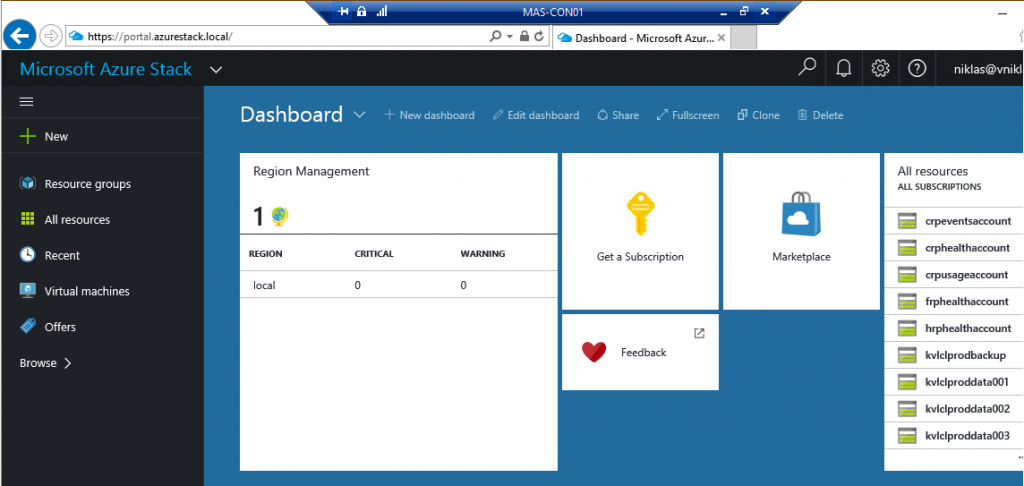Open the Marketplace tile
Image resolution: width=1024 pixels, height=486 pixels.
(x=801, y=231)
